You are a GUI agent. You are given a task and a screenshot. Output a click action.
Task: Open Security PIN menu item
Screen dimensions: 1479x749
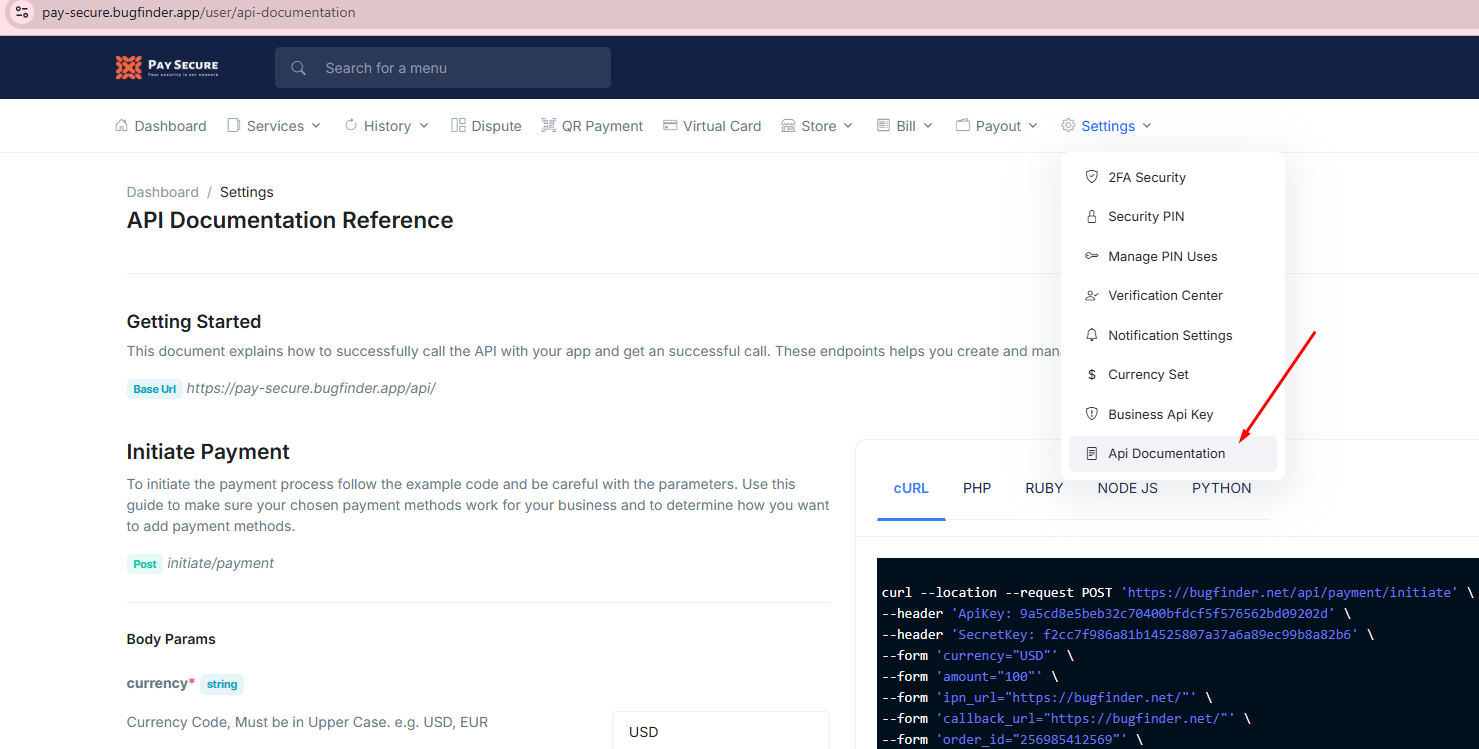tap(1172, 216)
